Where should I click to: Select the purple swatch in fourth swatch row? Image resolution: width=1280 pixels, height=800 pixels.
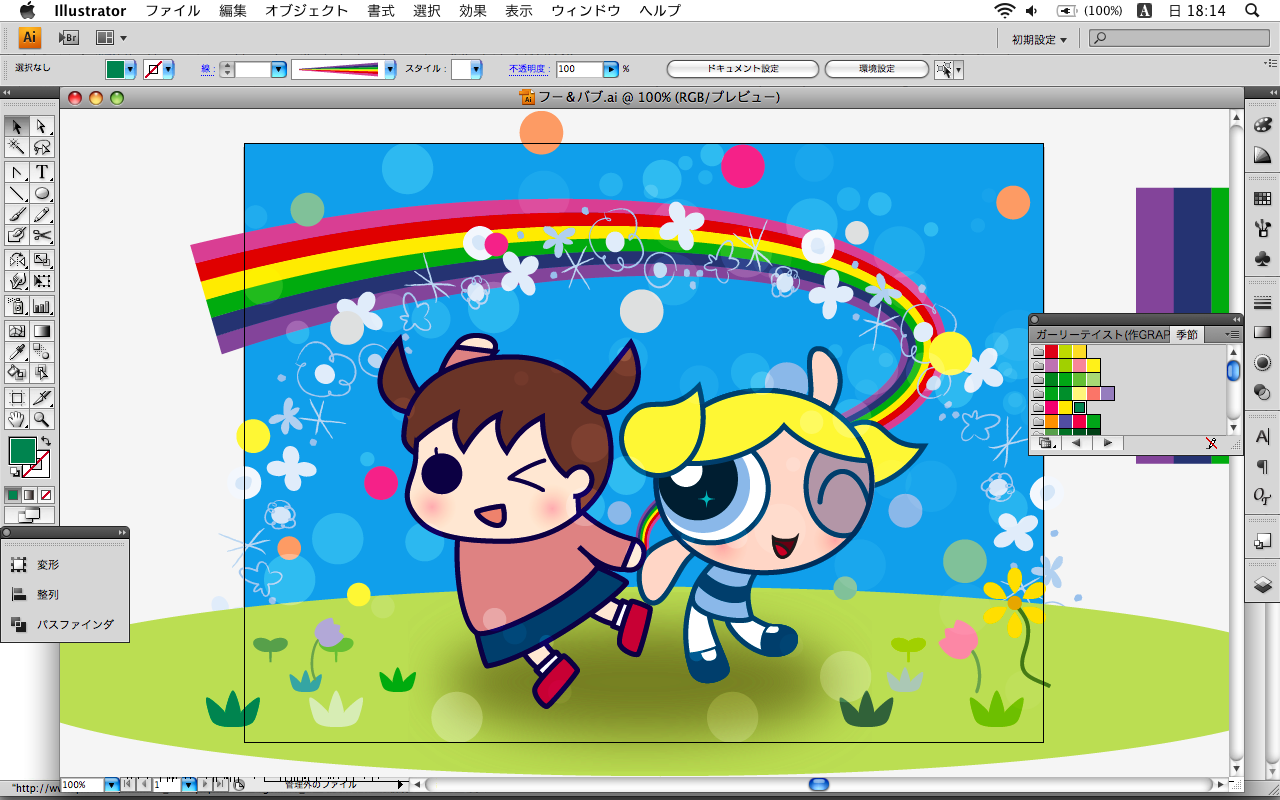pos(1107,393)
